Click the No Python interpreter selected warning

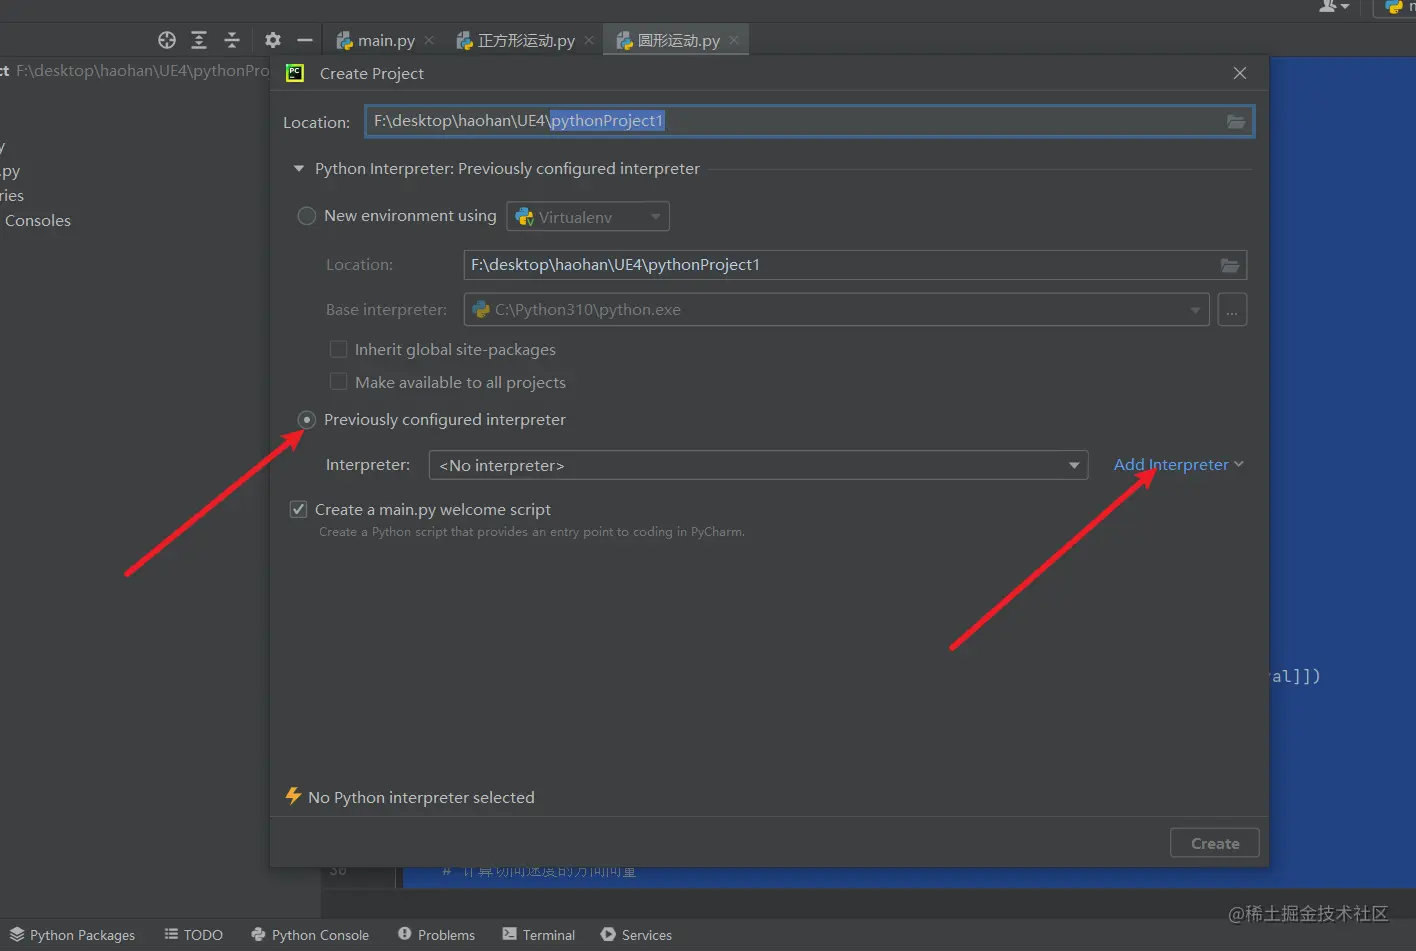tap(410, 797)
